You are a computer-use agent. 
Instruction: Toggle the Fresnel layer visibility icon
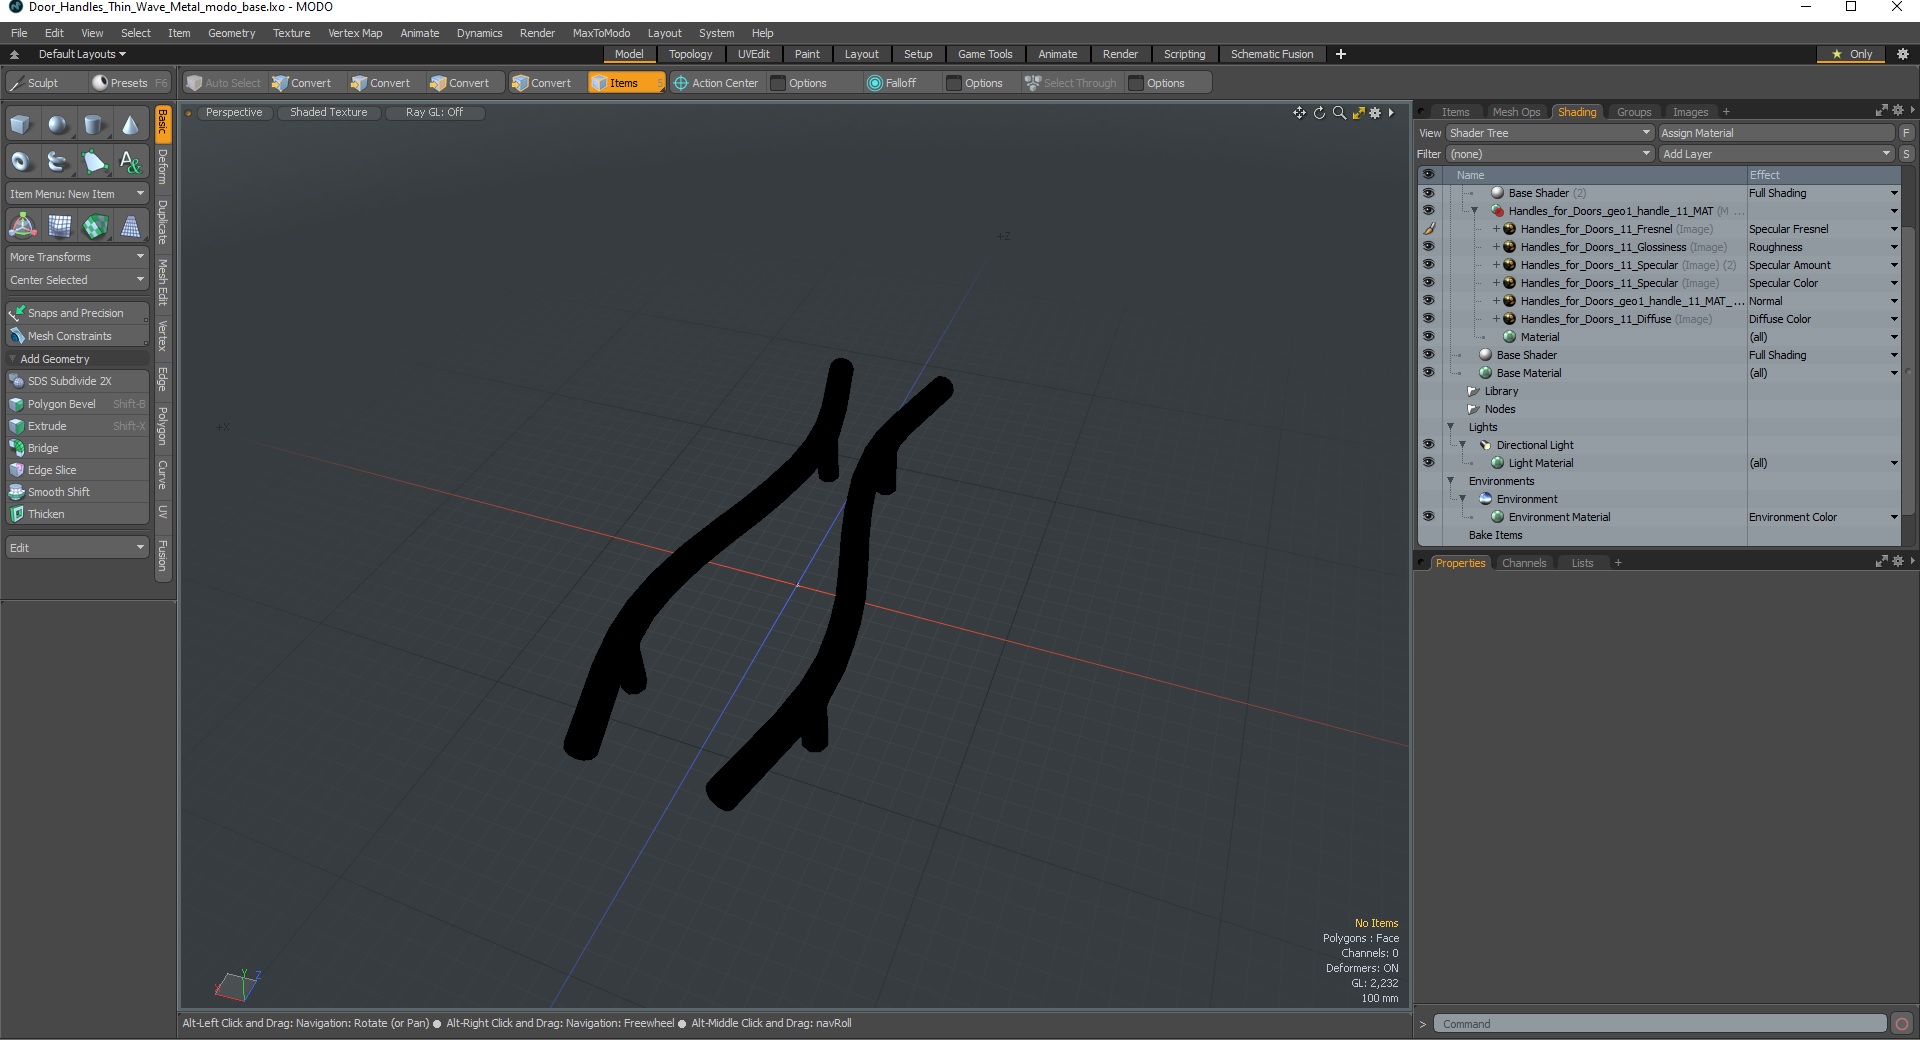tap(1428, 229)
